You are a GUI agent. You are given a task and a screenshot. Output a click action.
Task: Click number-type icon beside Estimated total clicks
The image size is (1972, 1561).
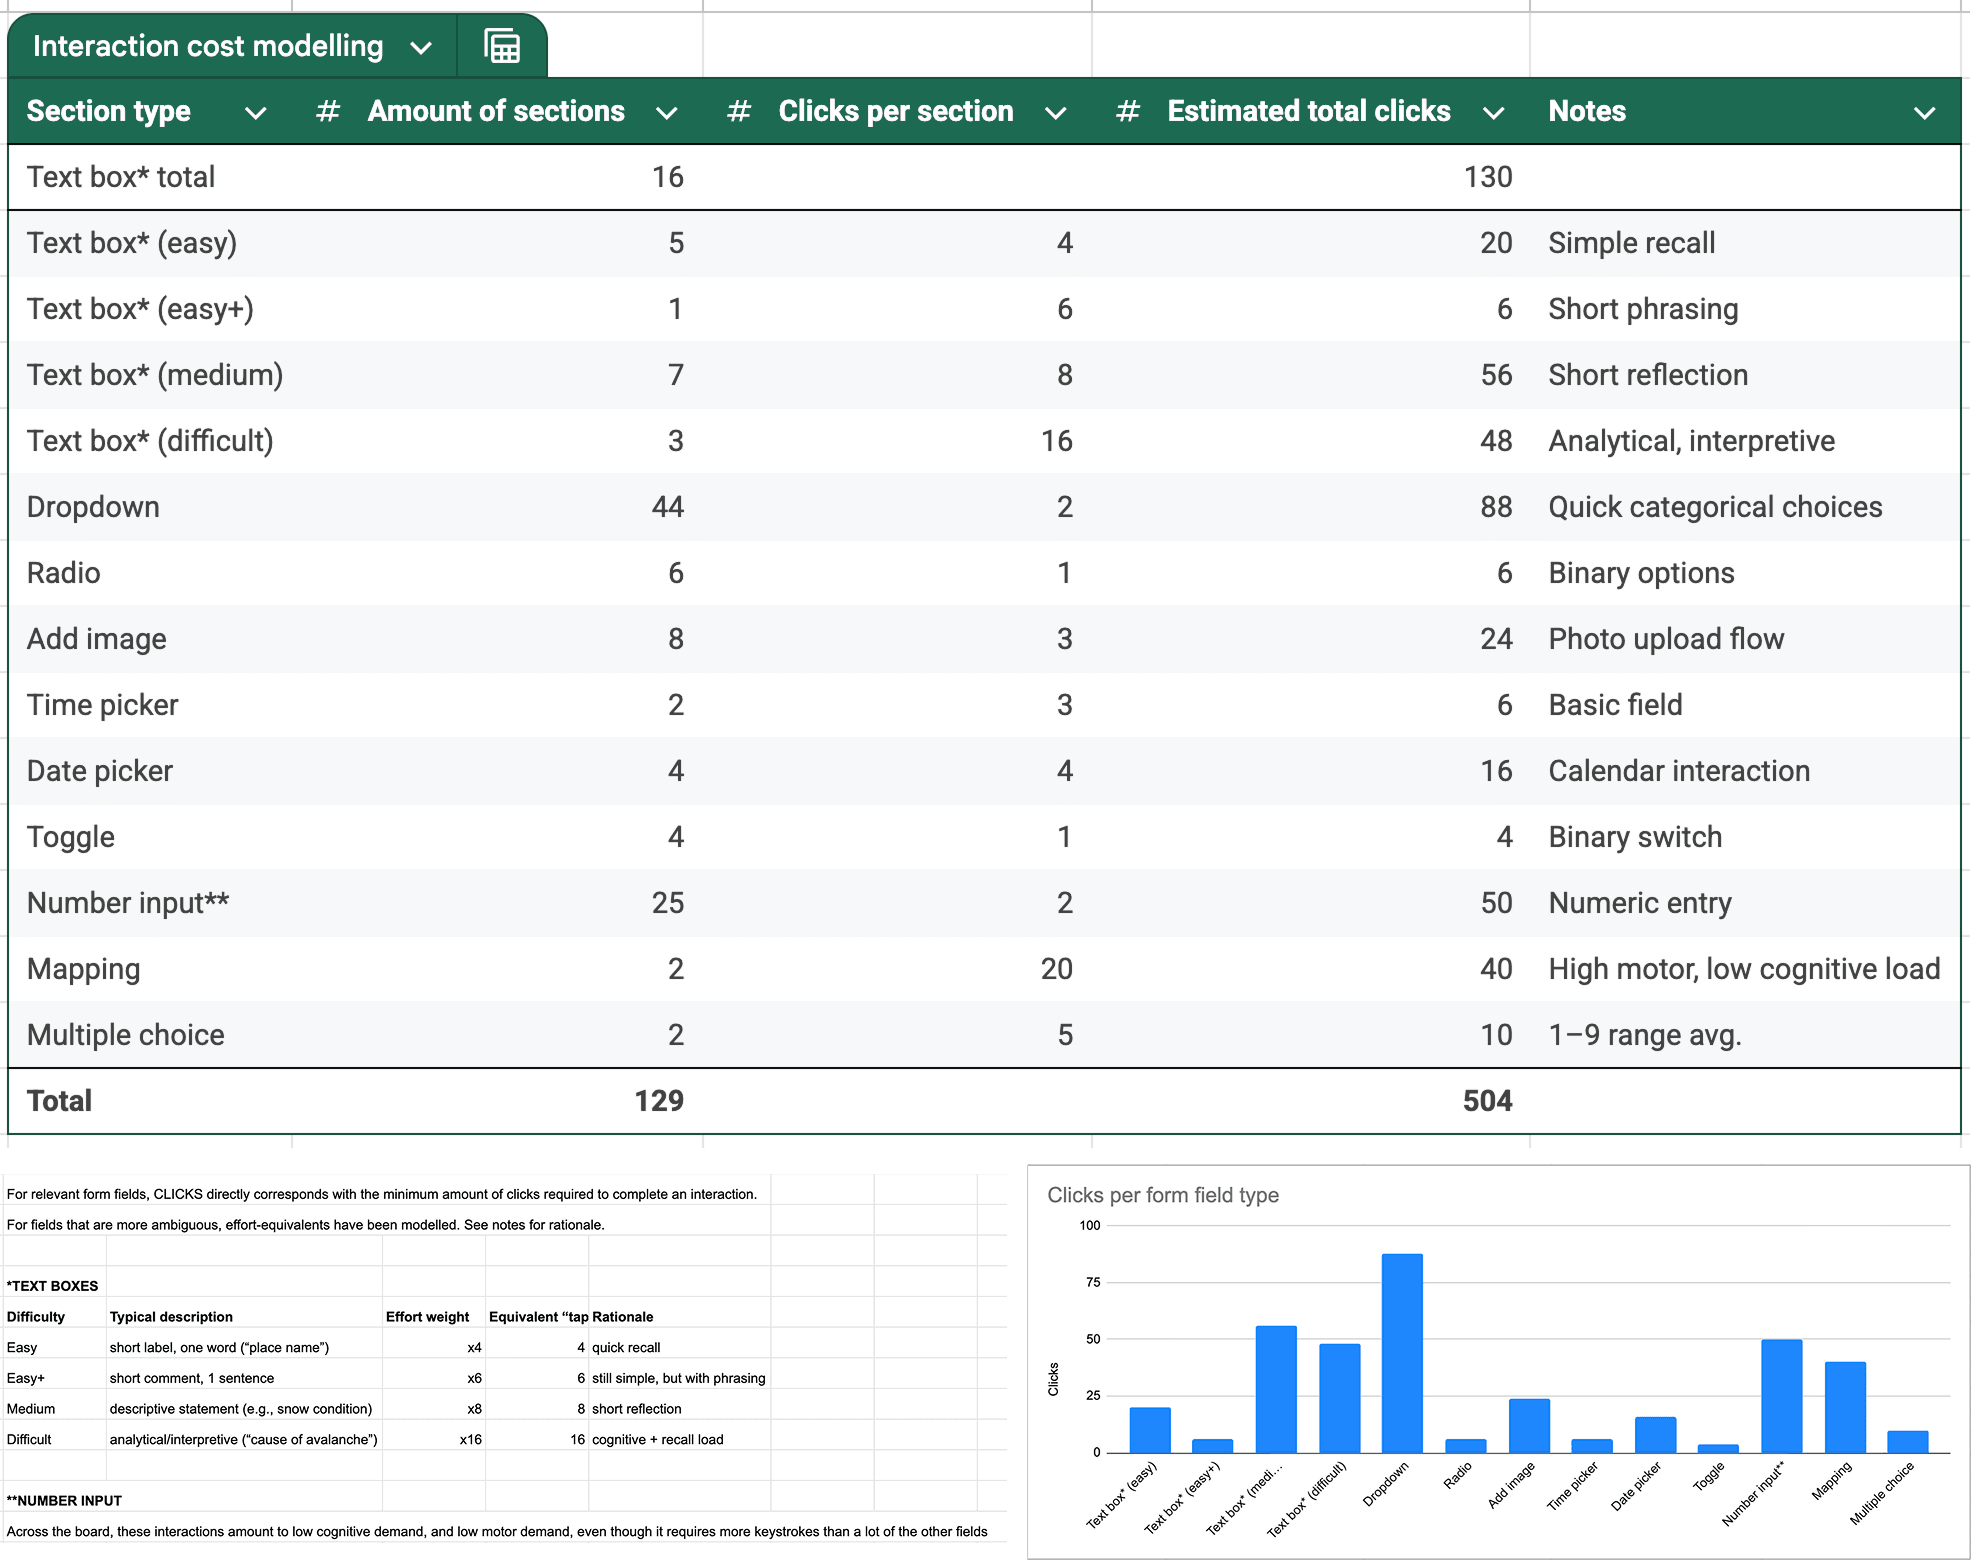point(1127,111)
